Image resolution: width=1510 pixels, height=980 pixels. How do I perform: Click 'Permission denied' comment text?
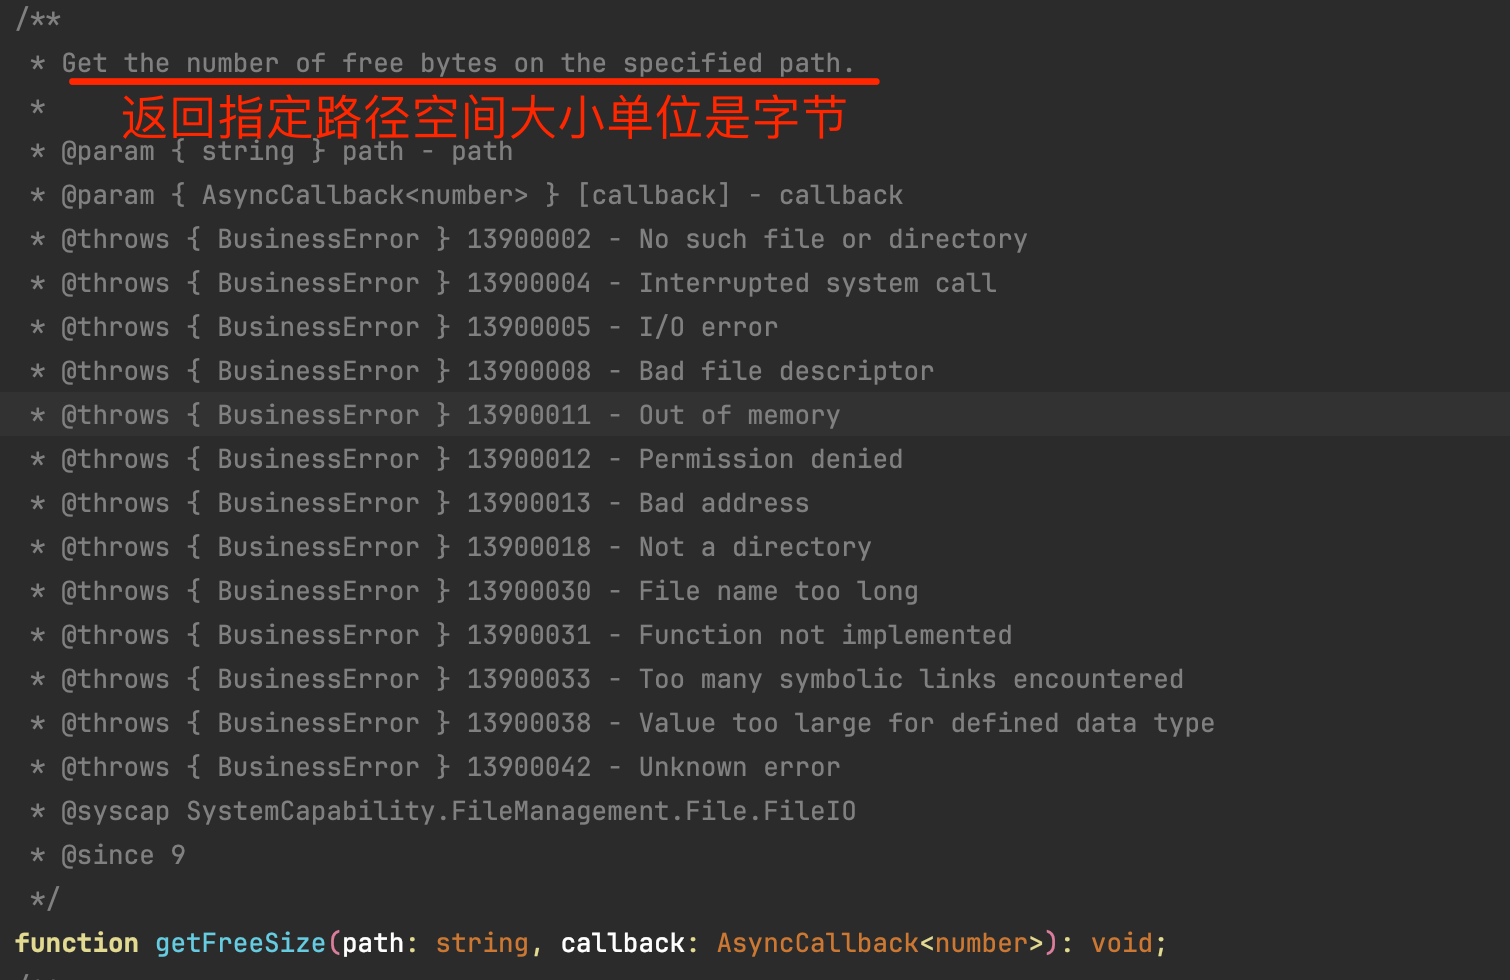(771, 459)
